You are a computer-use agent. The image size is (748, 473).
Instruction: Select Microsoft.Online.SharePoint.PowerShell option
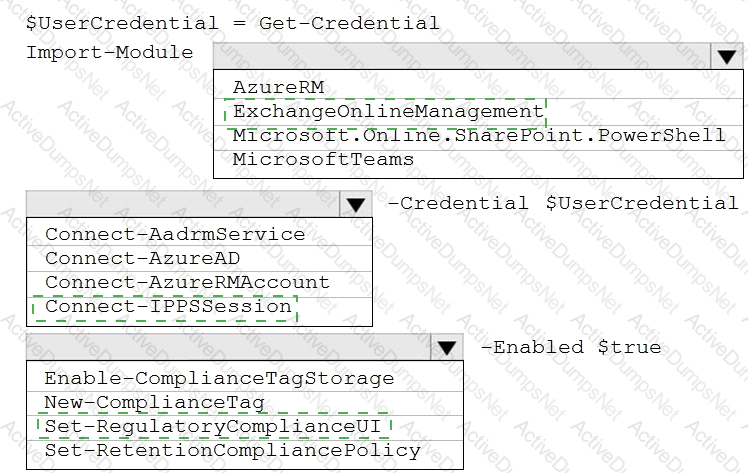[478, 135]
